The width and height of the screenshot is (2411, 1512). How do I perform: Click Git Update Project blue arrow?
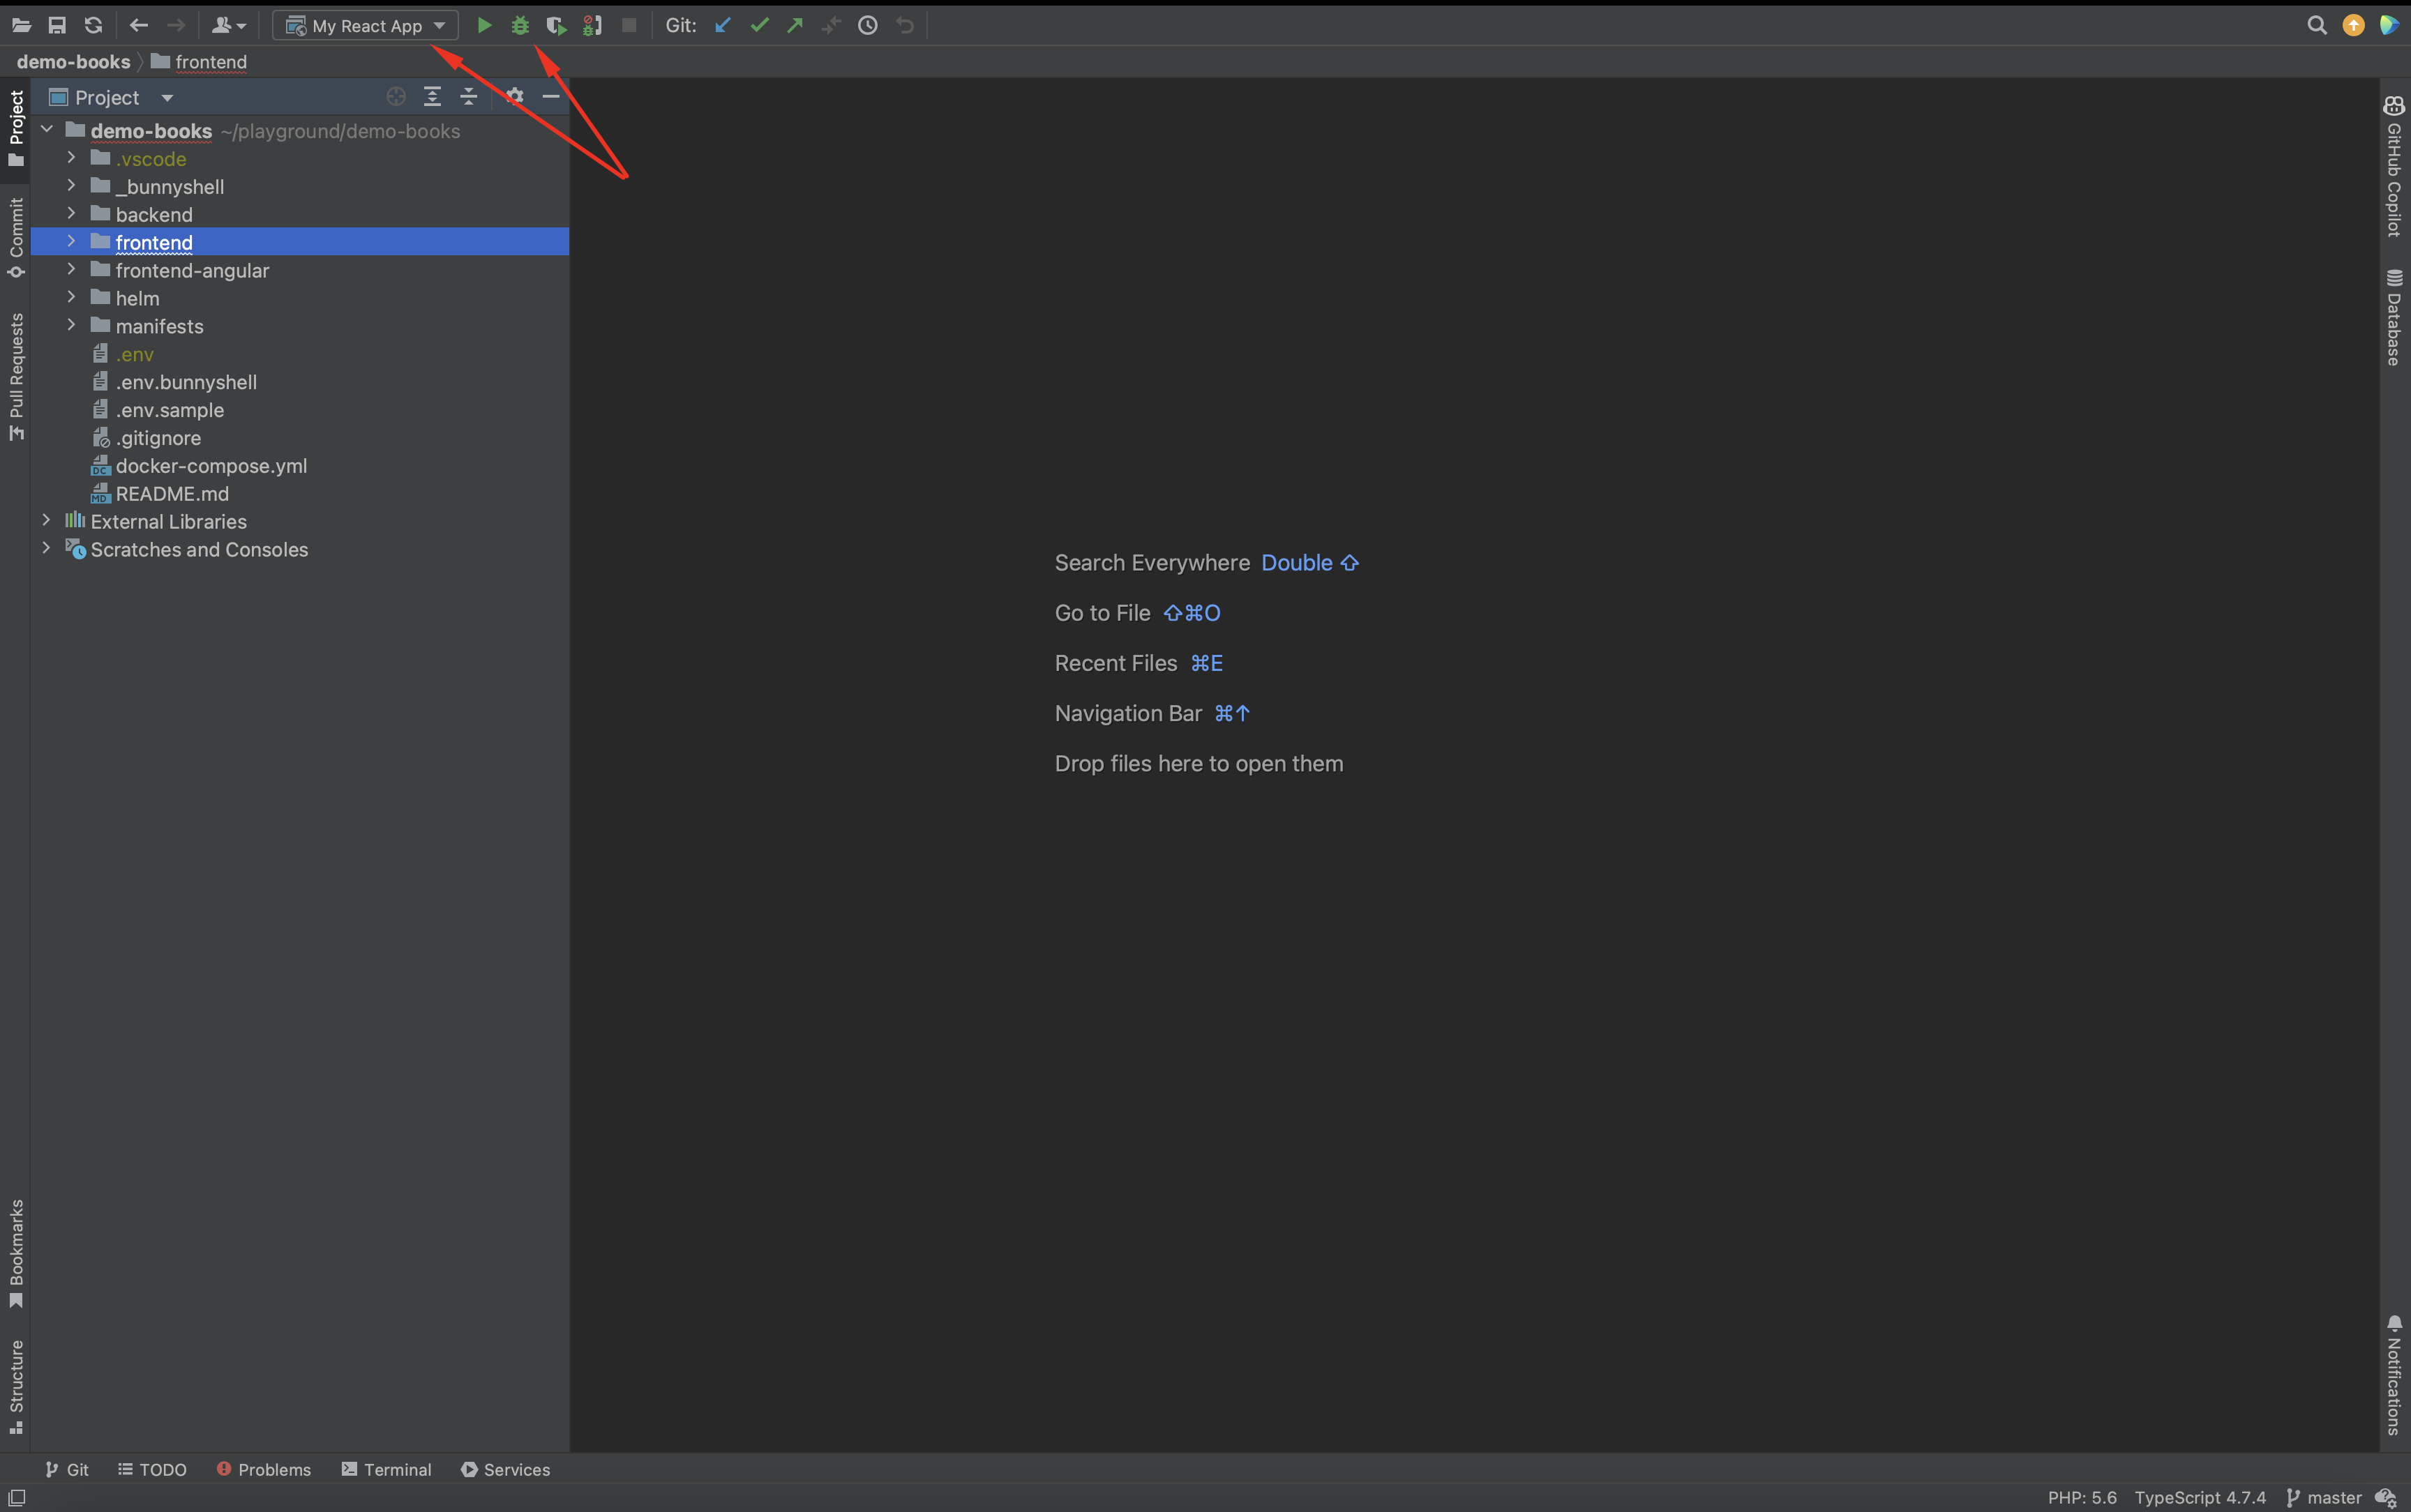(x=723, y=25)
